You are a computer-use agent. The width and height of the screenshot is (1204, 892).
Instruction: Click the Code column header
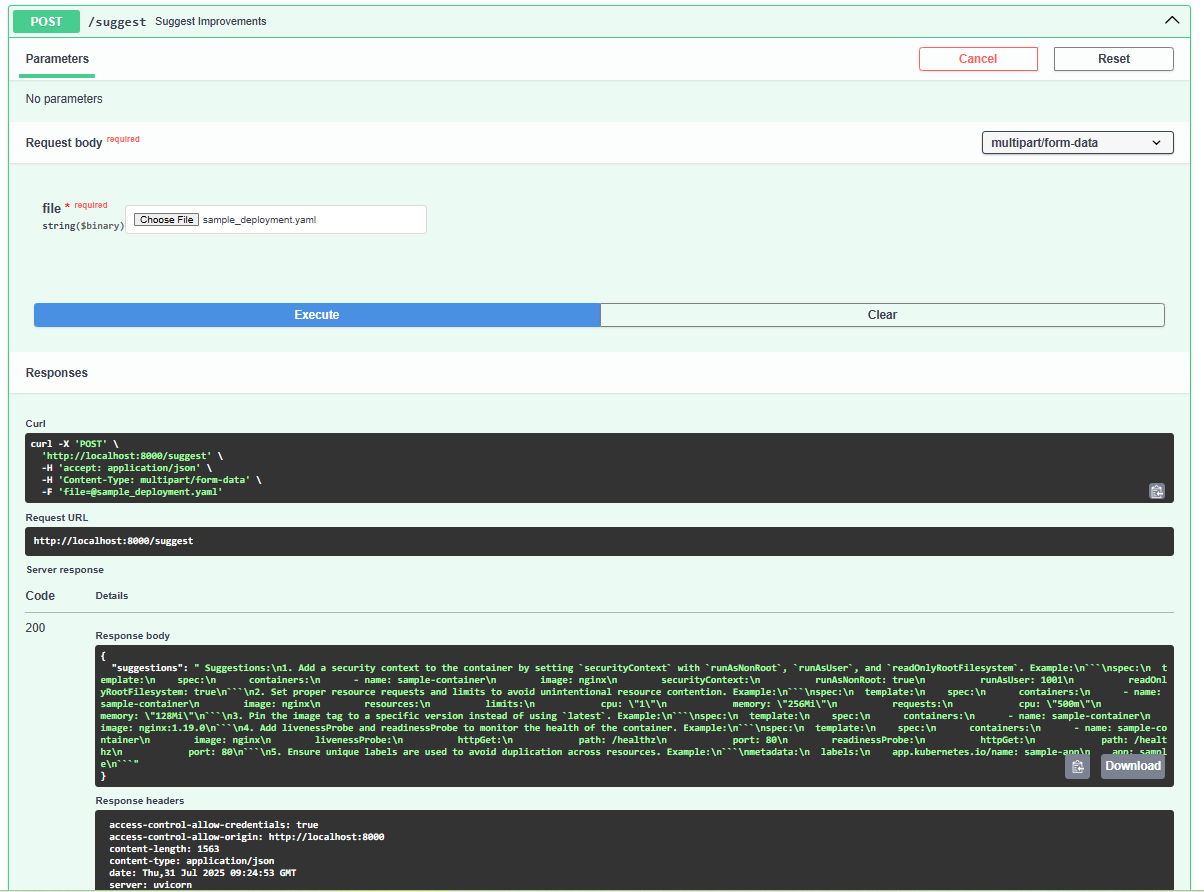40,596
